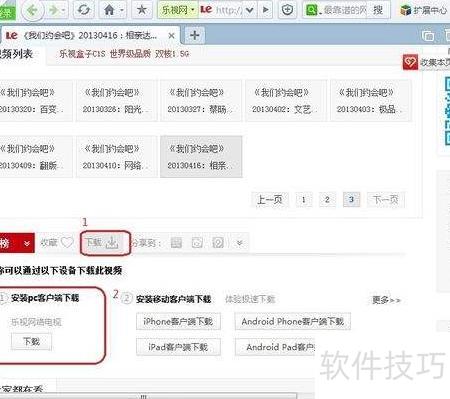Viewport: 450px width, 399px height.
Task: Click Android Pad客户端 download button
Action: click(275, 347)
